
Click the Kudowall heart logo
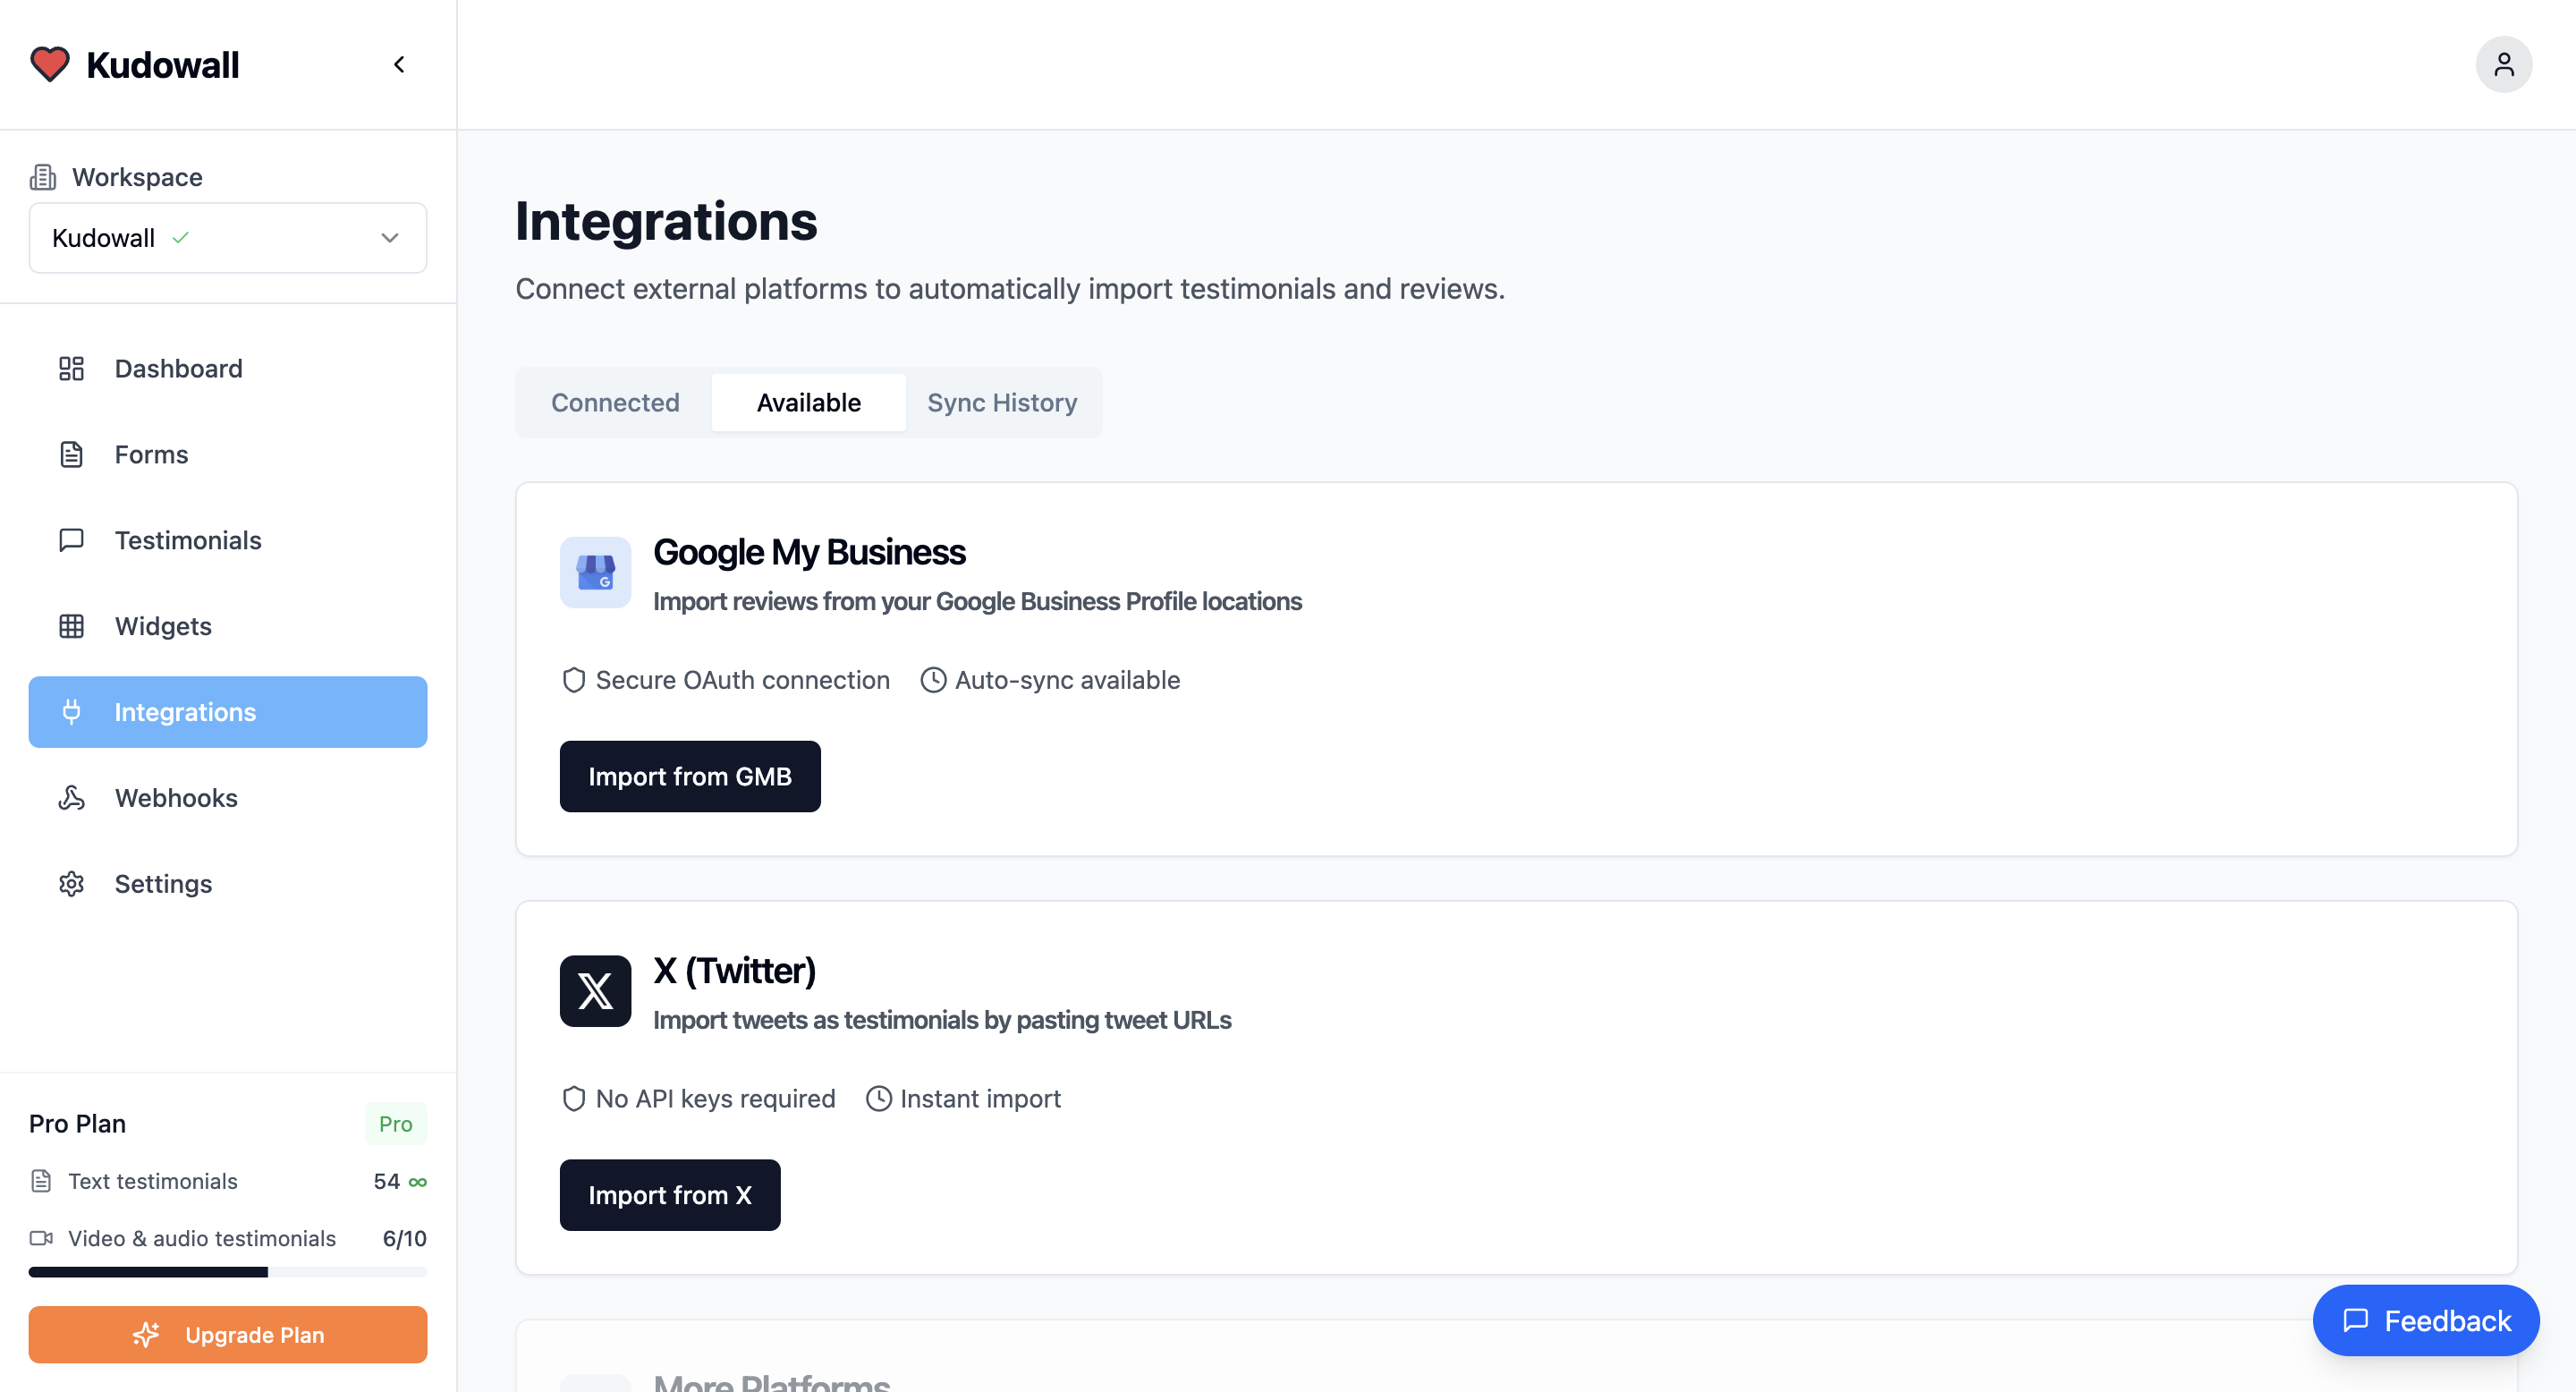[x=49, y=65]
